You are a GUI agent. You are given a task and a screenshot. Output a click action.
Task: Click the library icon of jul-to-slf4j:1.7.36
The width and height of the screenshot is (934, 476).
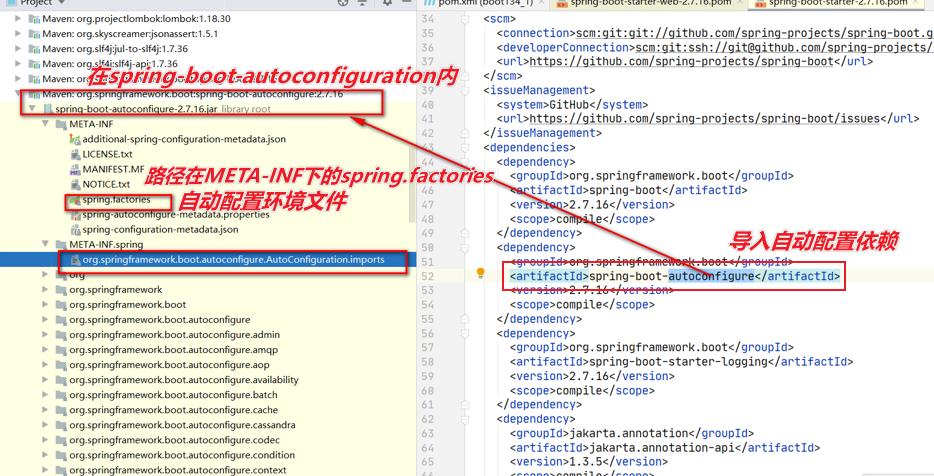(35, 49)
